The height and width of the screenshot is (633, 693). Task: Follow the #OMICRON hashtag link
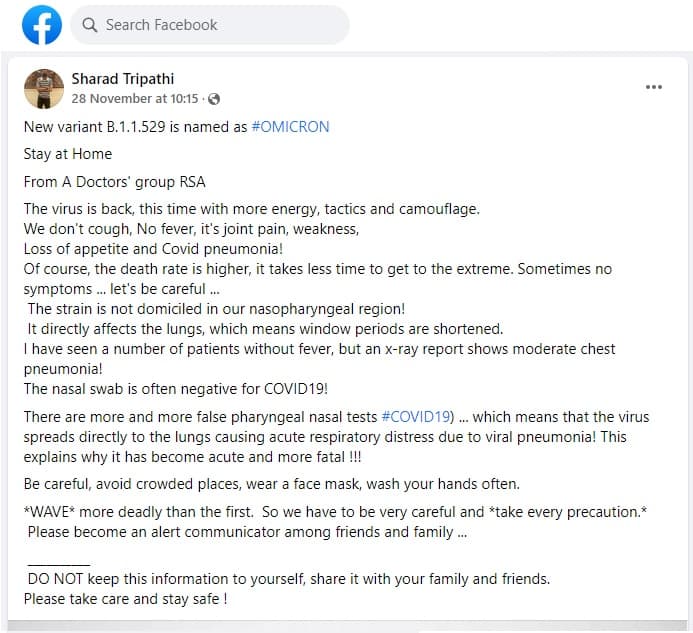pos(290,127)
